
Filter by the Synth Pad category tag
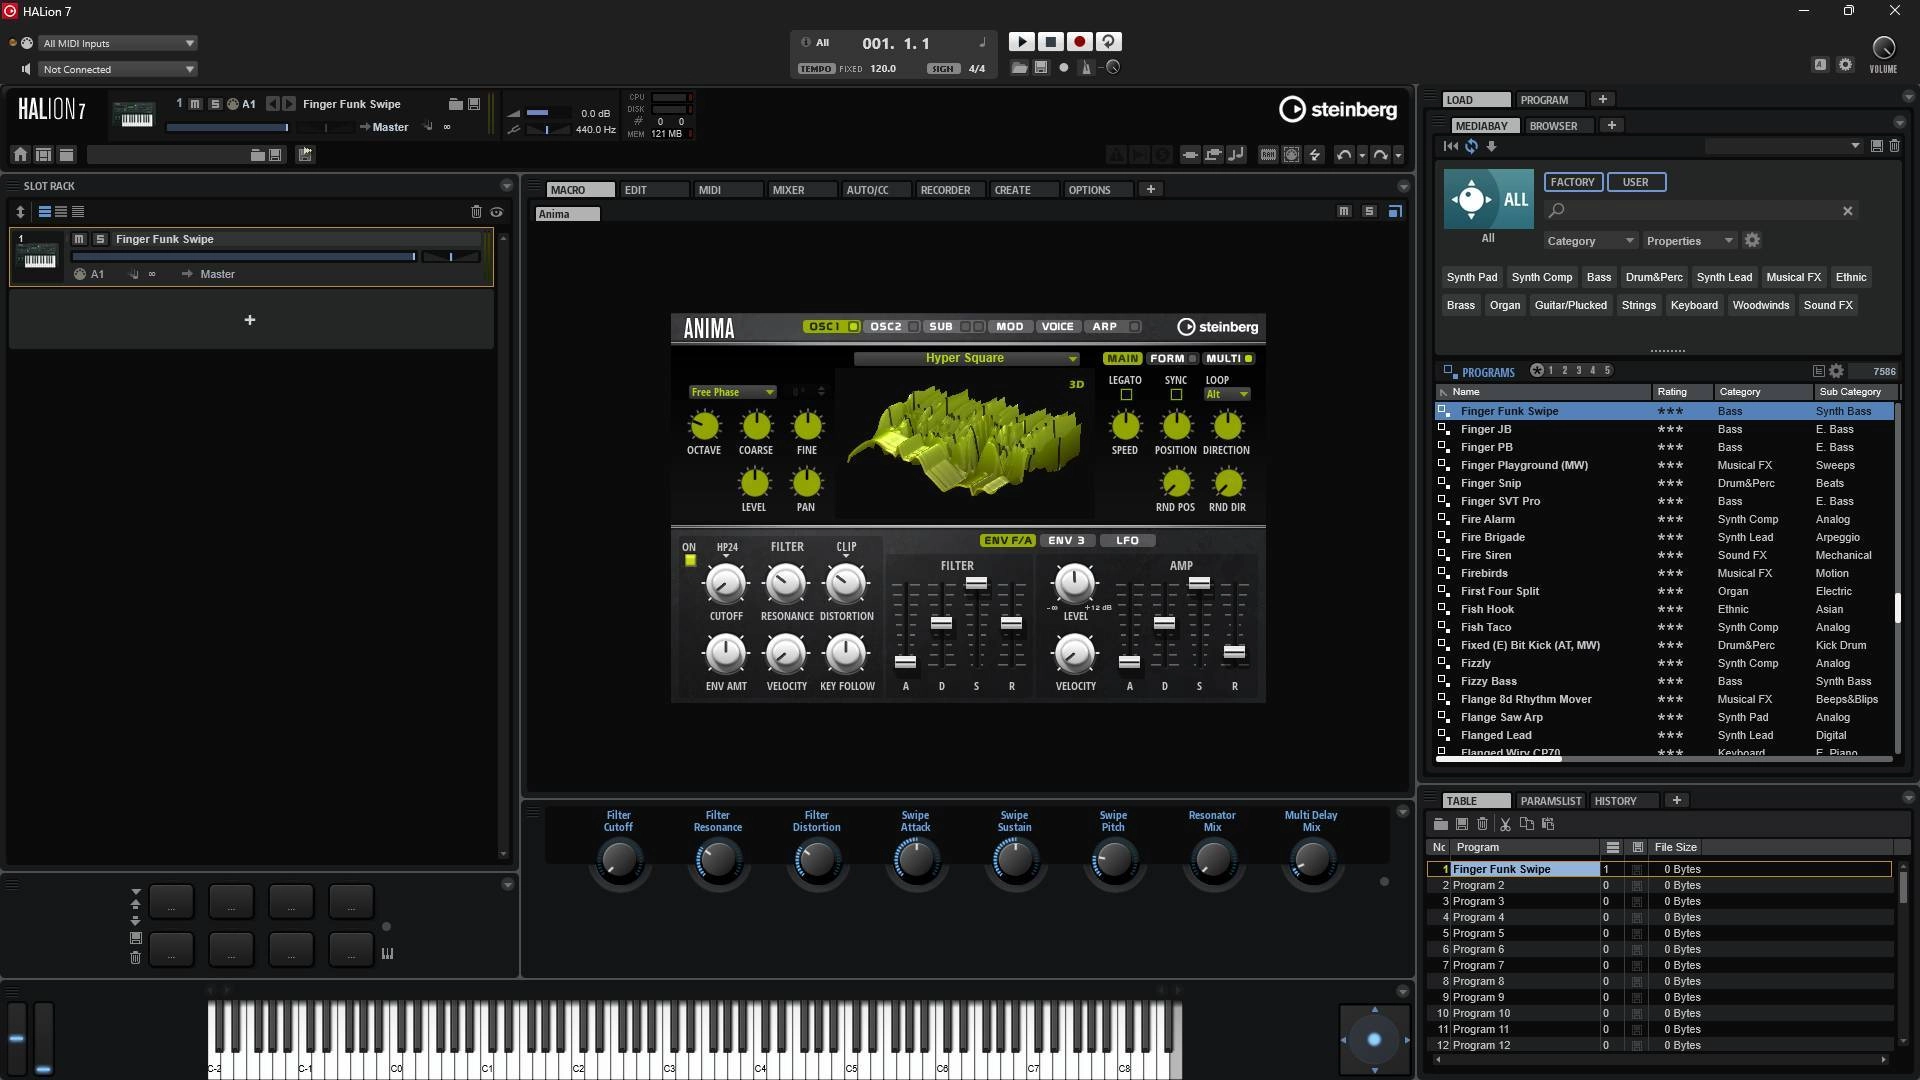click(1472, 277)
